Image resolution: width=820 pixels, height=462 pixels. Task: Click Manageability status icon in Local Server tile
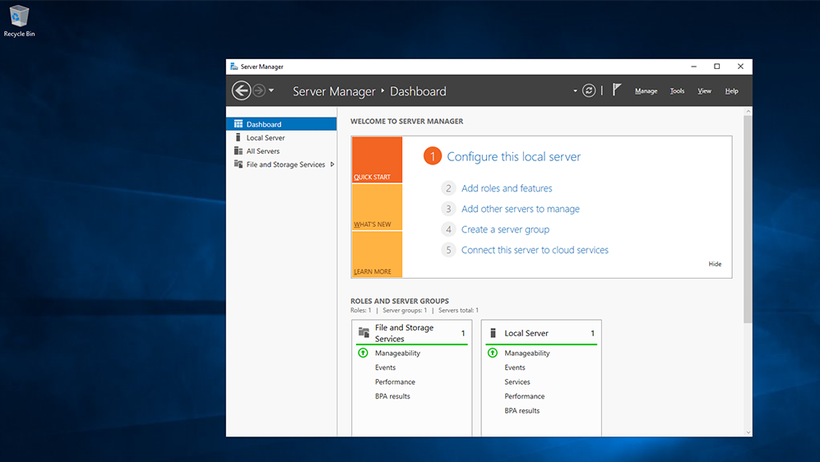[x=493, y=353]
